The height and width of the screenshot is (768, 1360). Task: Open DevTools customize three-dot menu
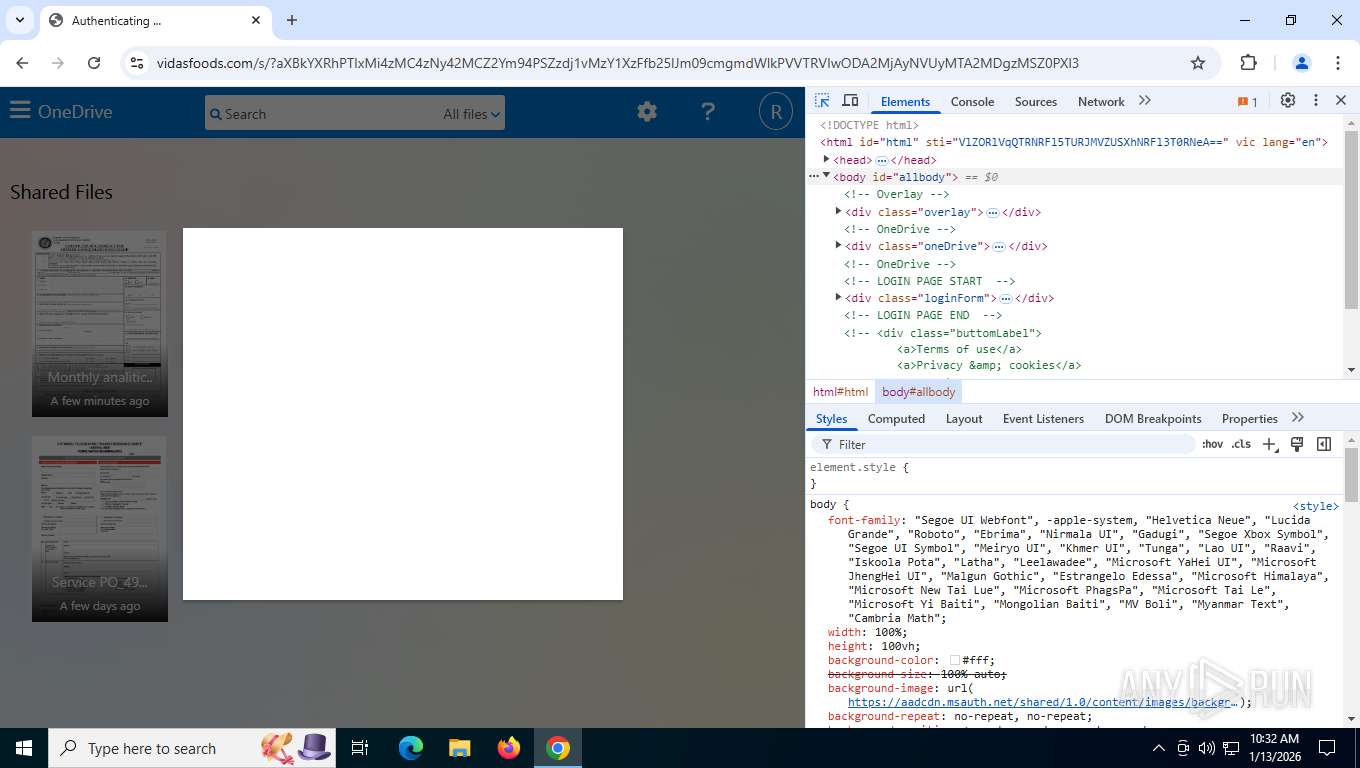pos(1316,101)
